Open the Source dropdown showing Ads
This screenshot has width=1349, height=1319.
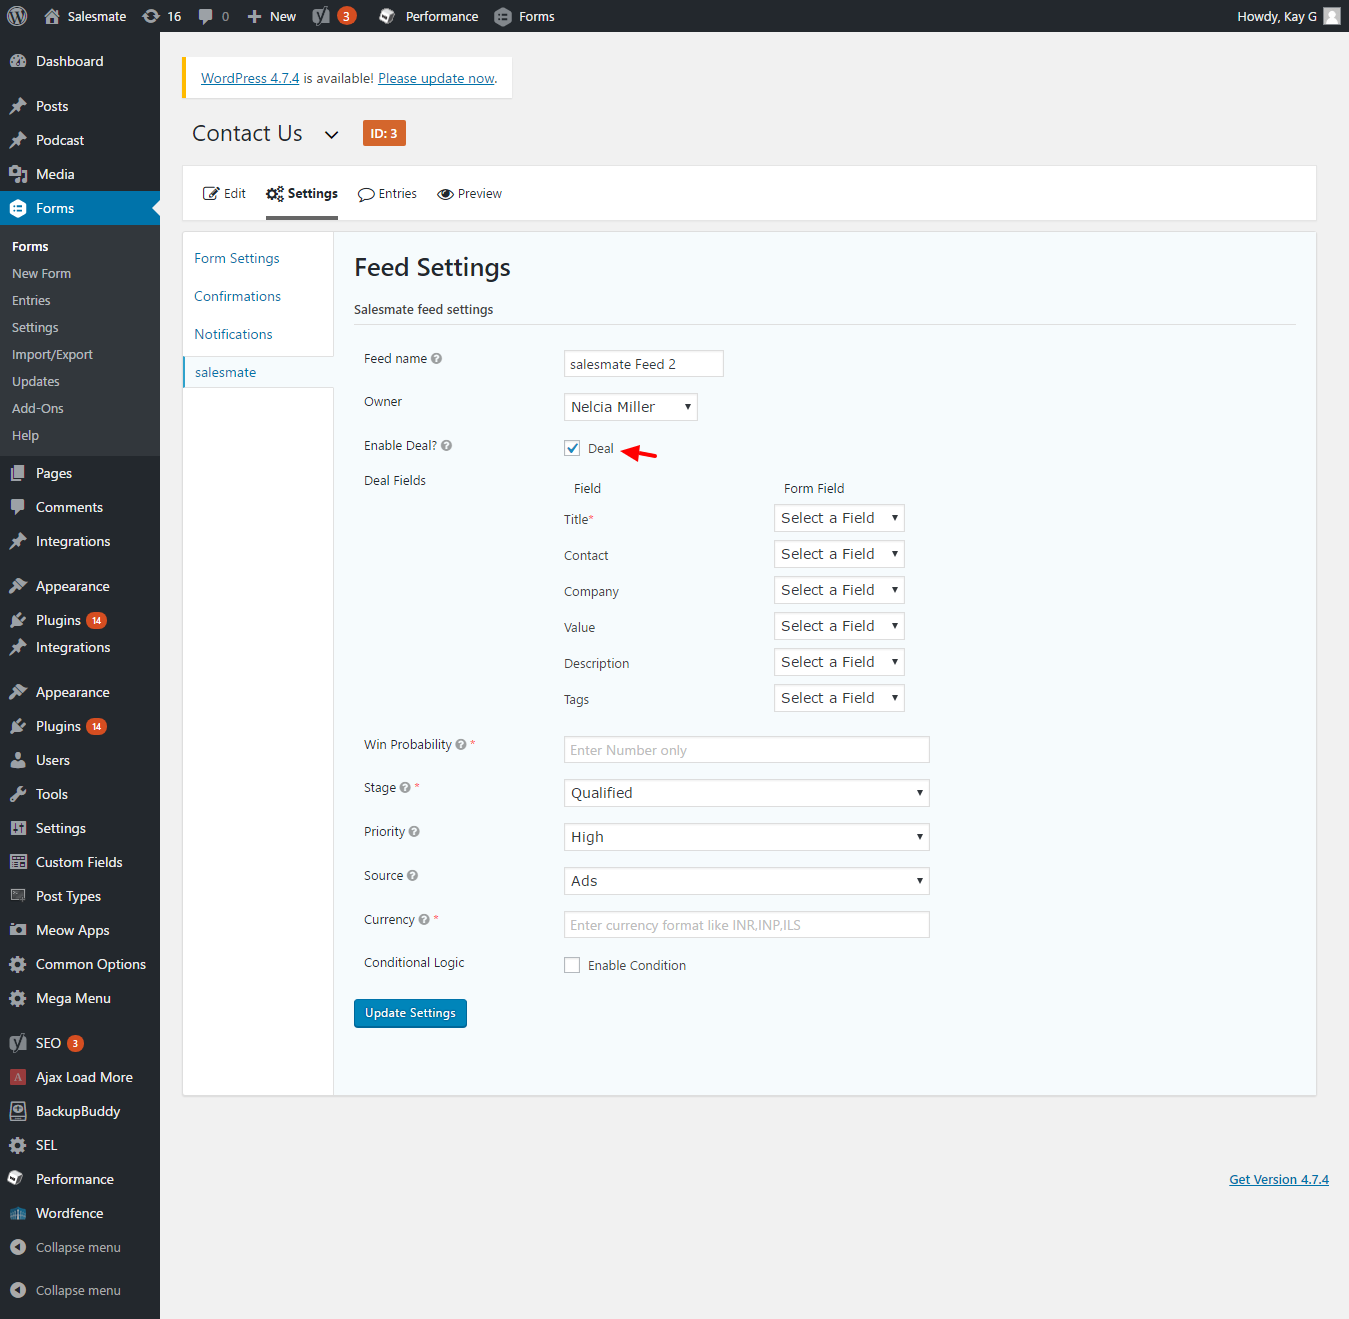747,881
